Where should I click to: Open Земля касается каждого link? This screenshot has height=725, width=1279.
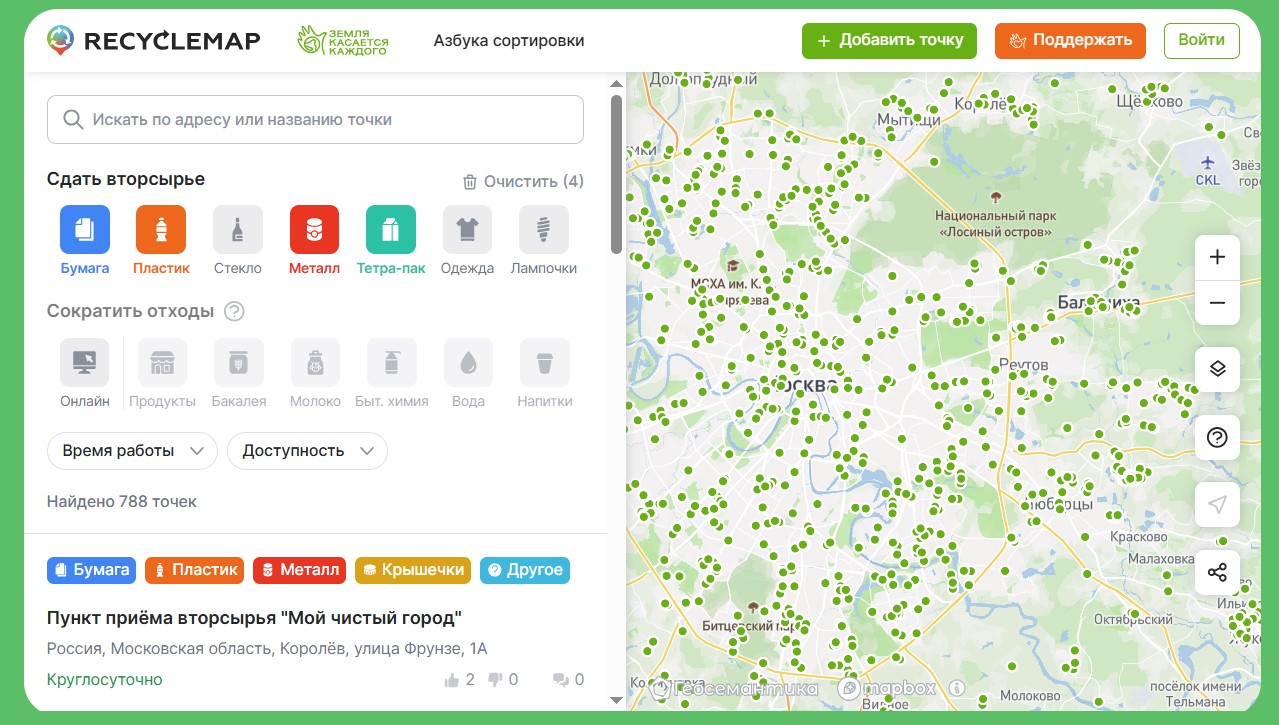[x=343, y=40]
